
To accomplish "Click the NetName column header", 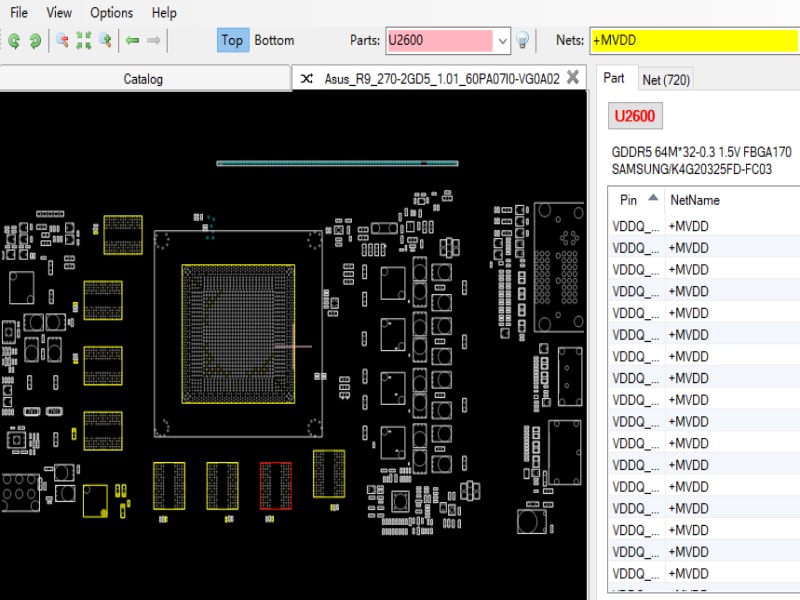I will click(x=695, y=200).
